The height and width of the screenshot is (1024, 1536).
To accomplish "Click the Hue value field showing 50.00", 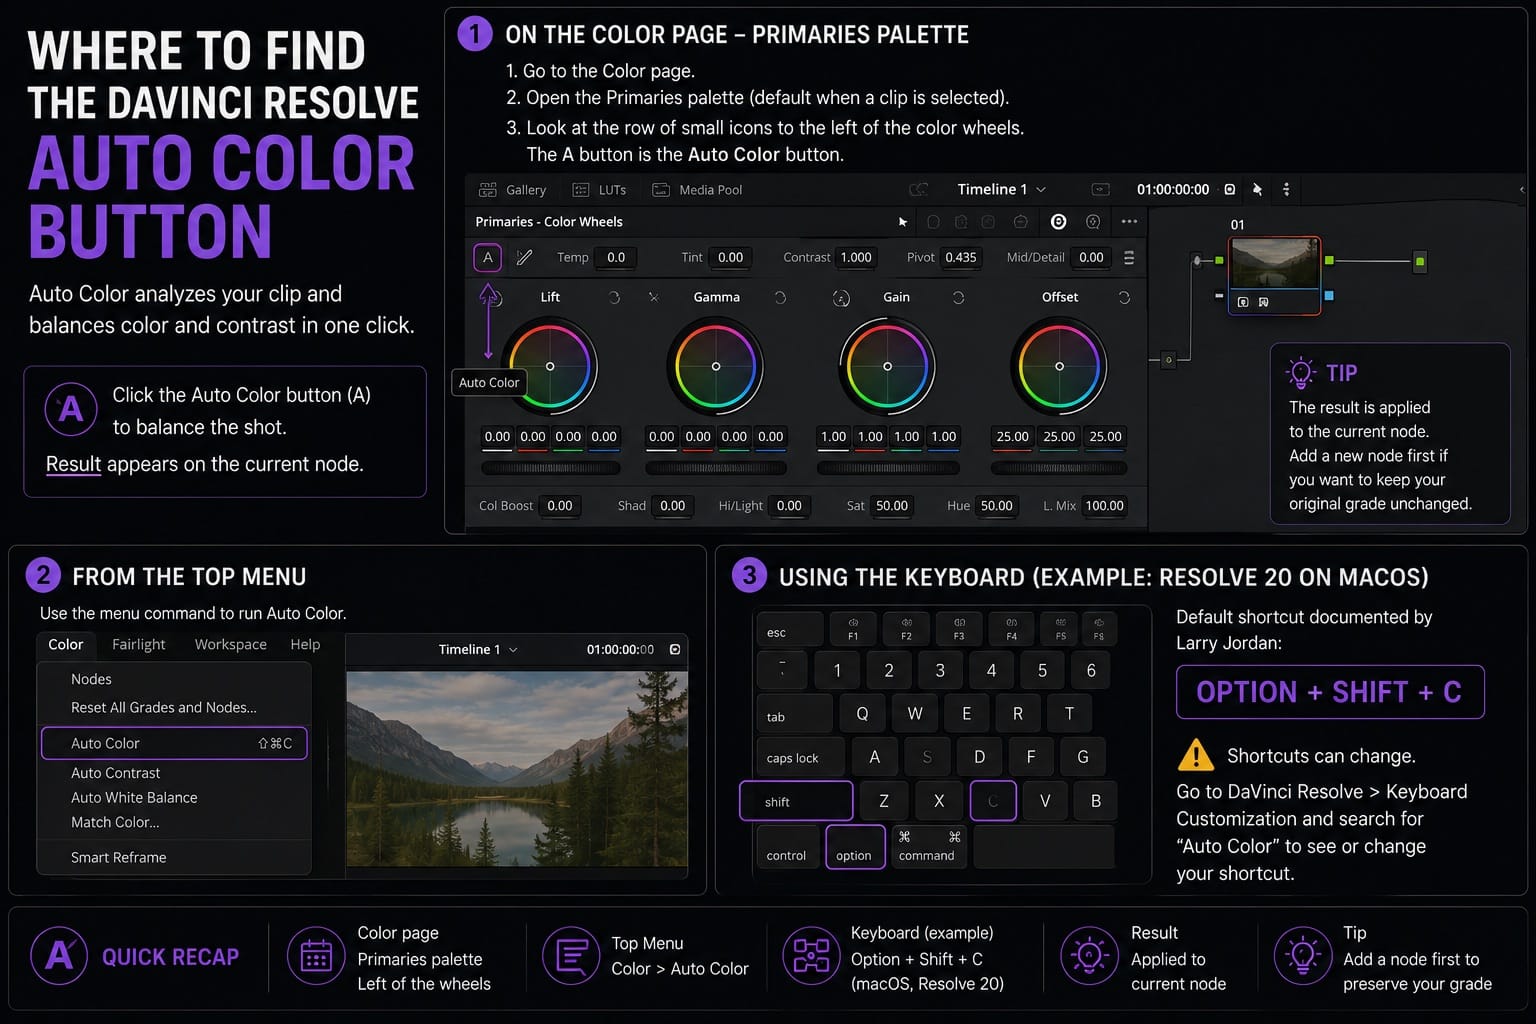I will pos(996,506).
